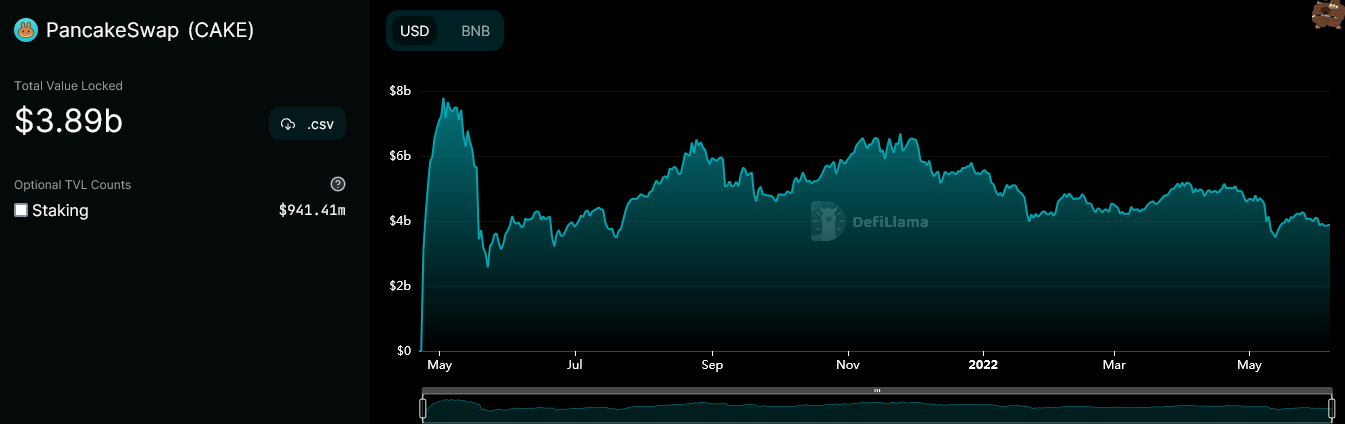
Task: Download the TVL data as .csv
Action: point(308,123)
